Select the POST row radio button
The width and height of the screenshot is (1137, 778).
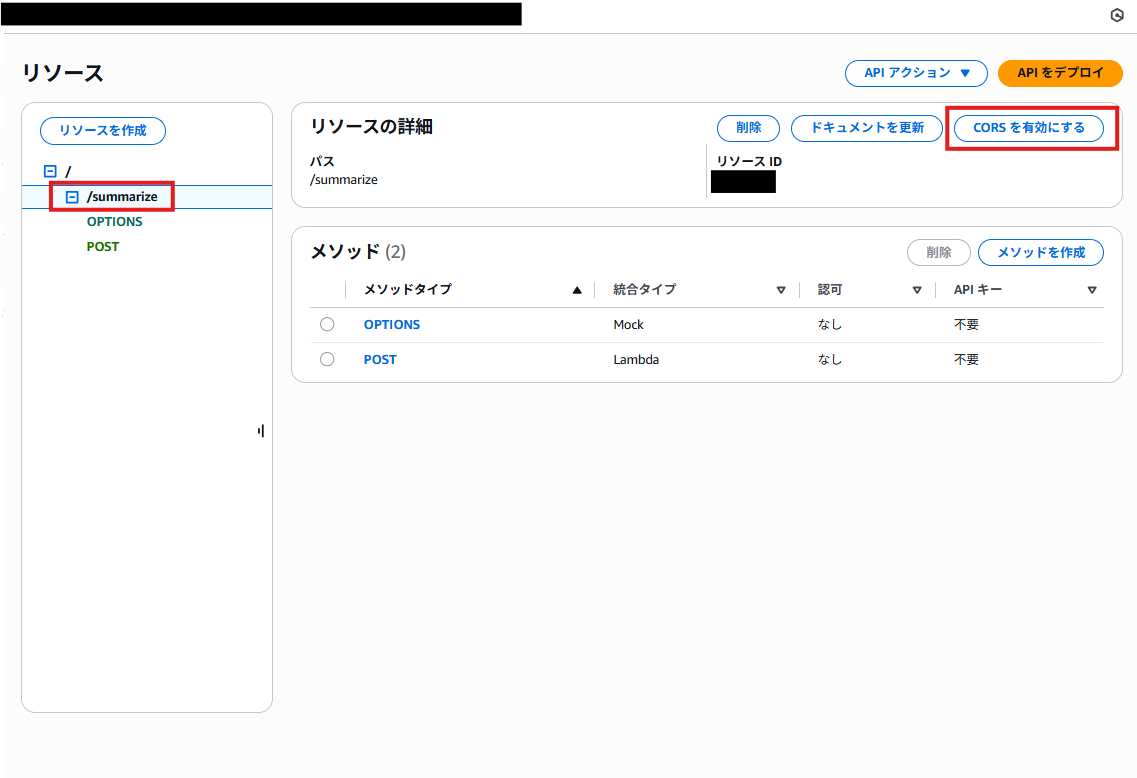point(327,359)
